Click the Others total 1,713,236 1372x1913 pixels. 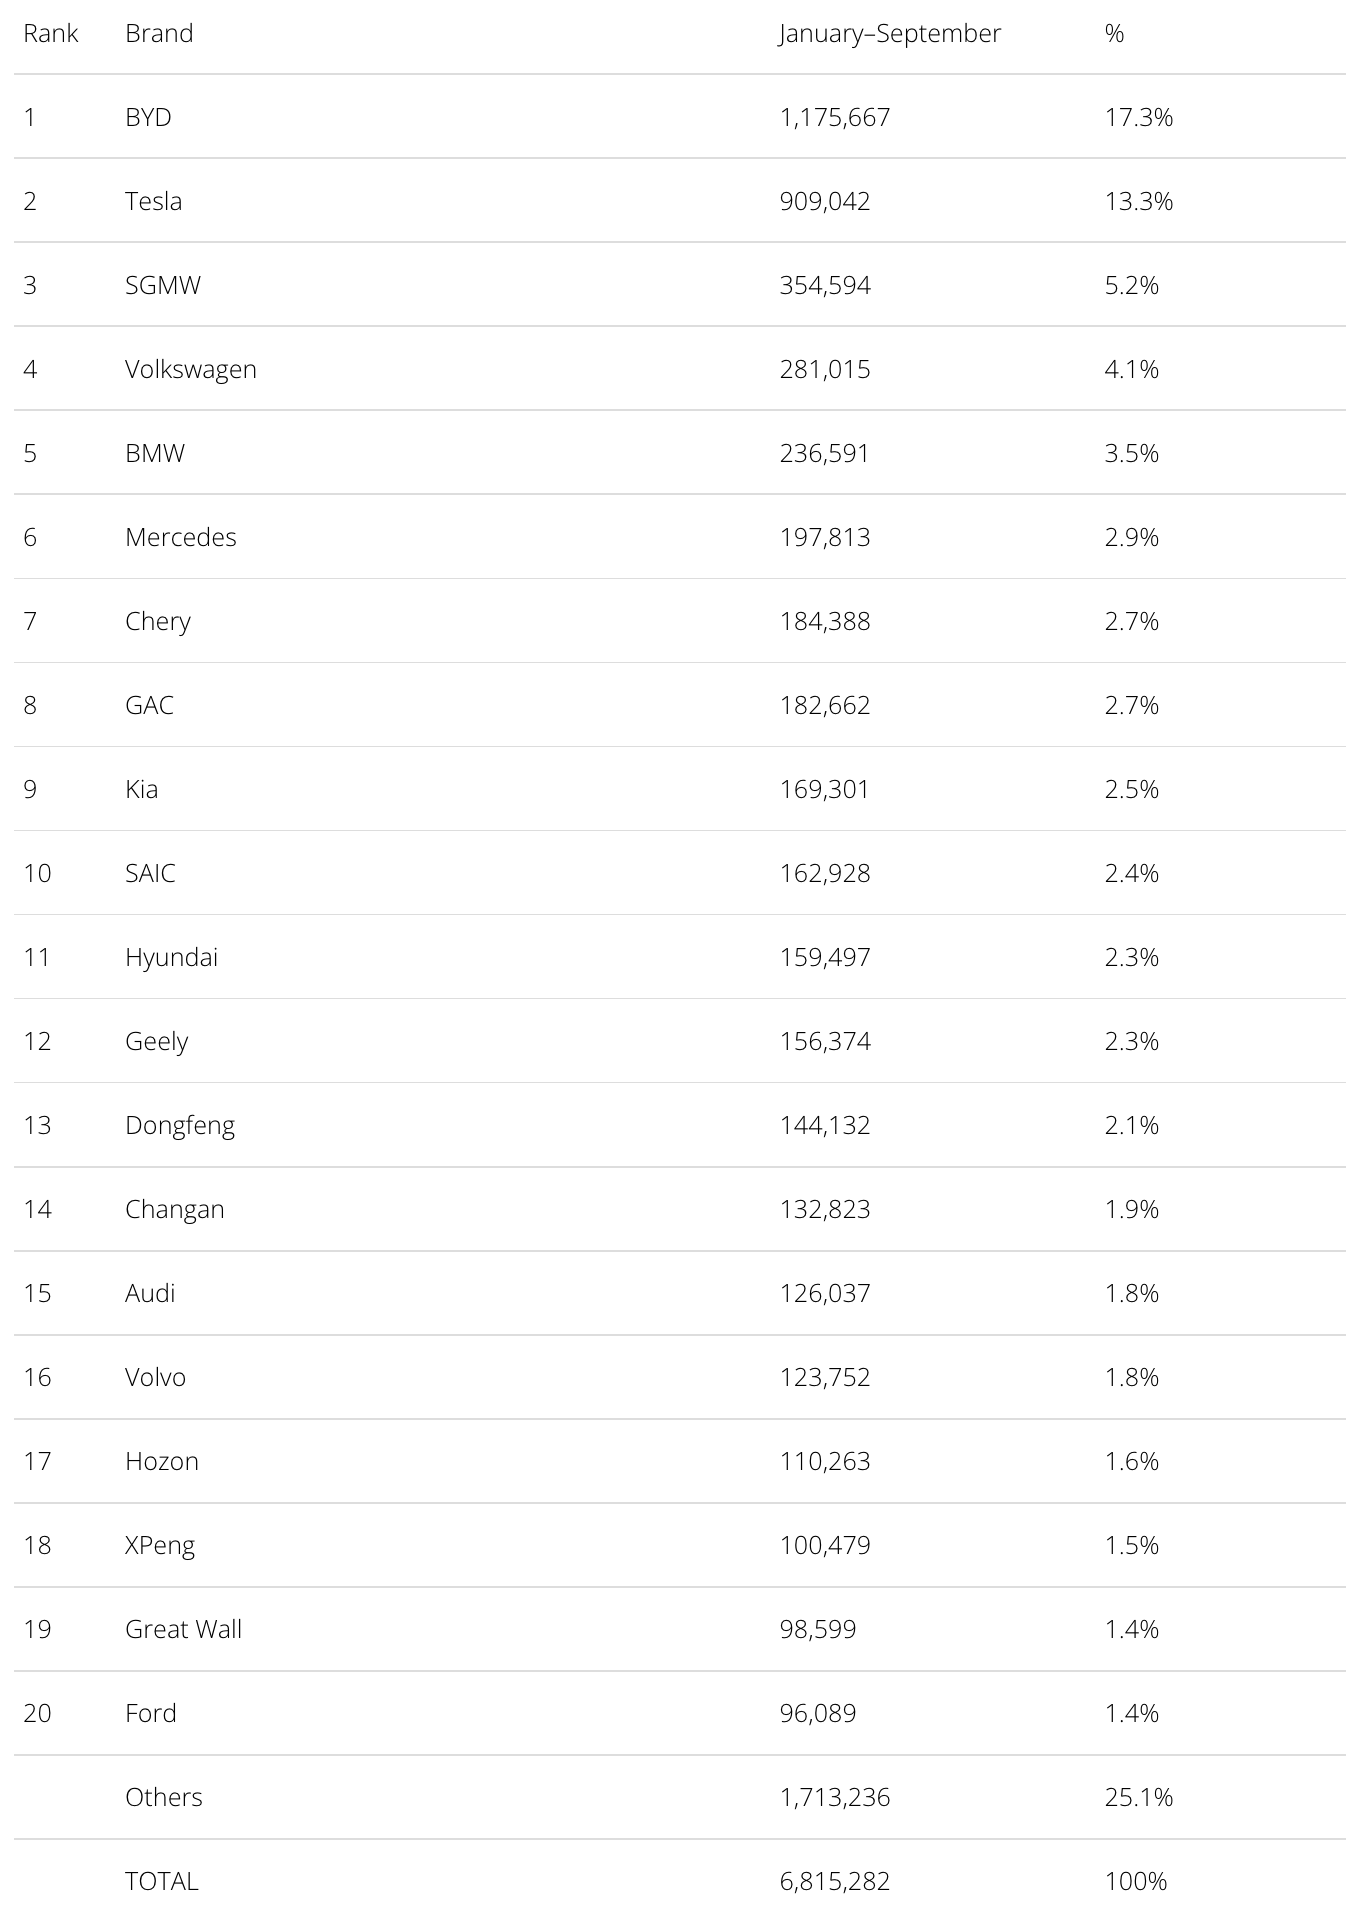tap(835, 1797)
